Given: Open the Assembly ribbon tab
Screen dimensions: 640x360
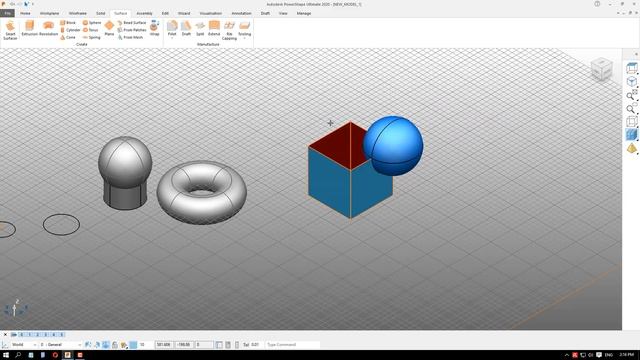Looking at the screenshot, I should click(x=144, y=13).
